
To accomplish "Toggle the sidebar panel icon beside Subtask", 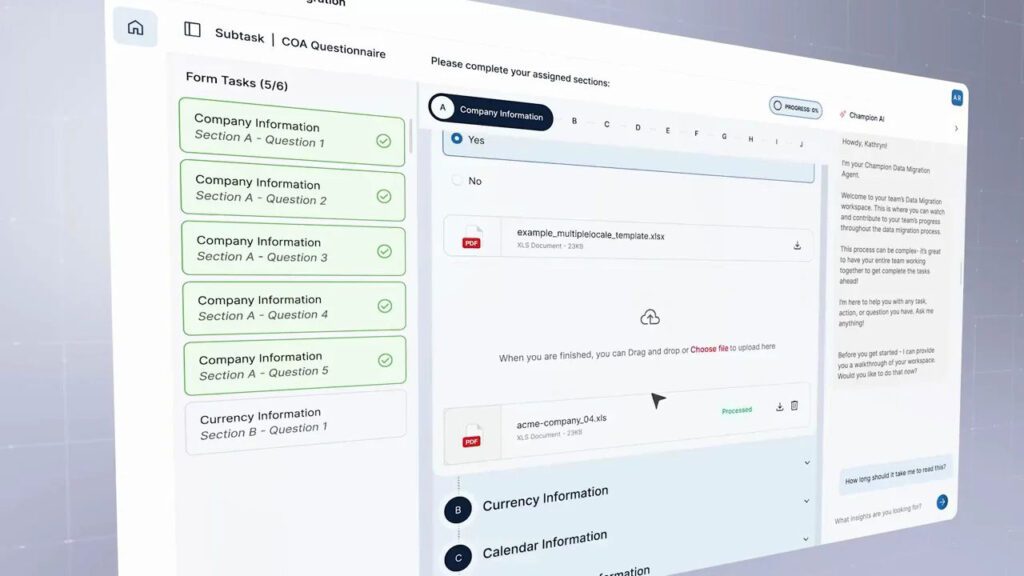I will (x=192, y=30).
